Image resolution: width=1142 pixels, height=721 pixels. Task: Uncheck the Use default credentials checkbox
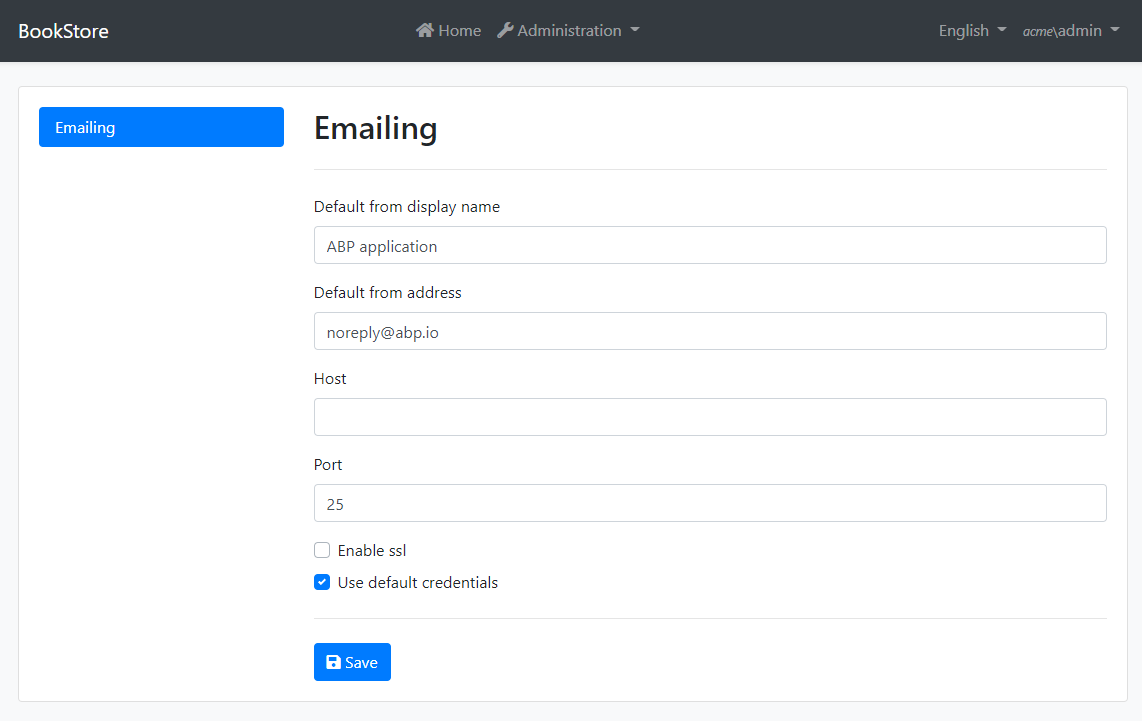(x=322, y=582)
